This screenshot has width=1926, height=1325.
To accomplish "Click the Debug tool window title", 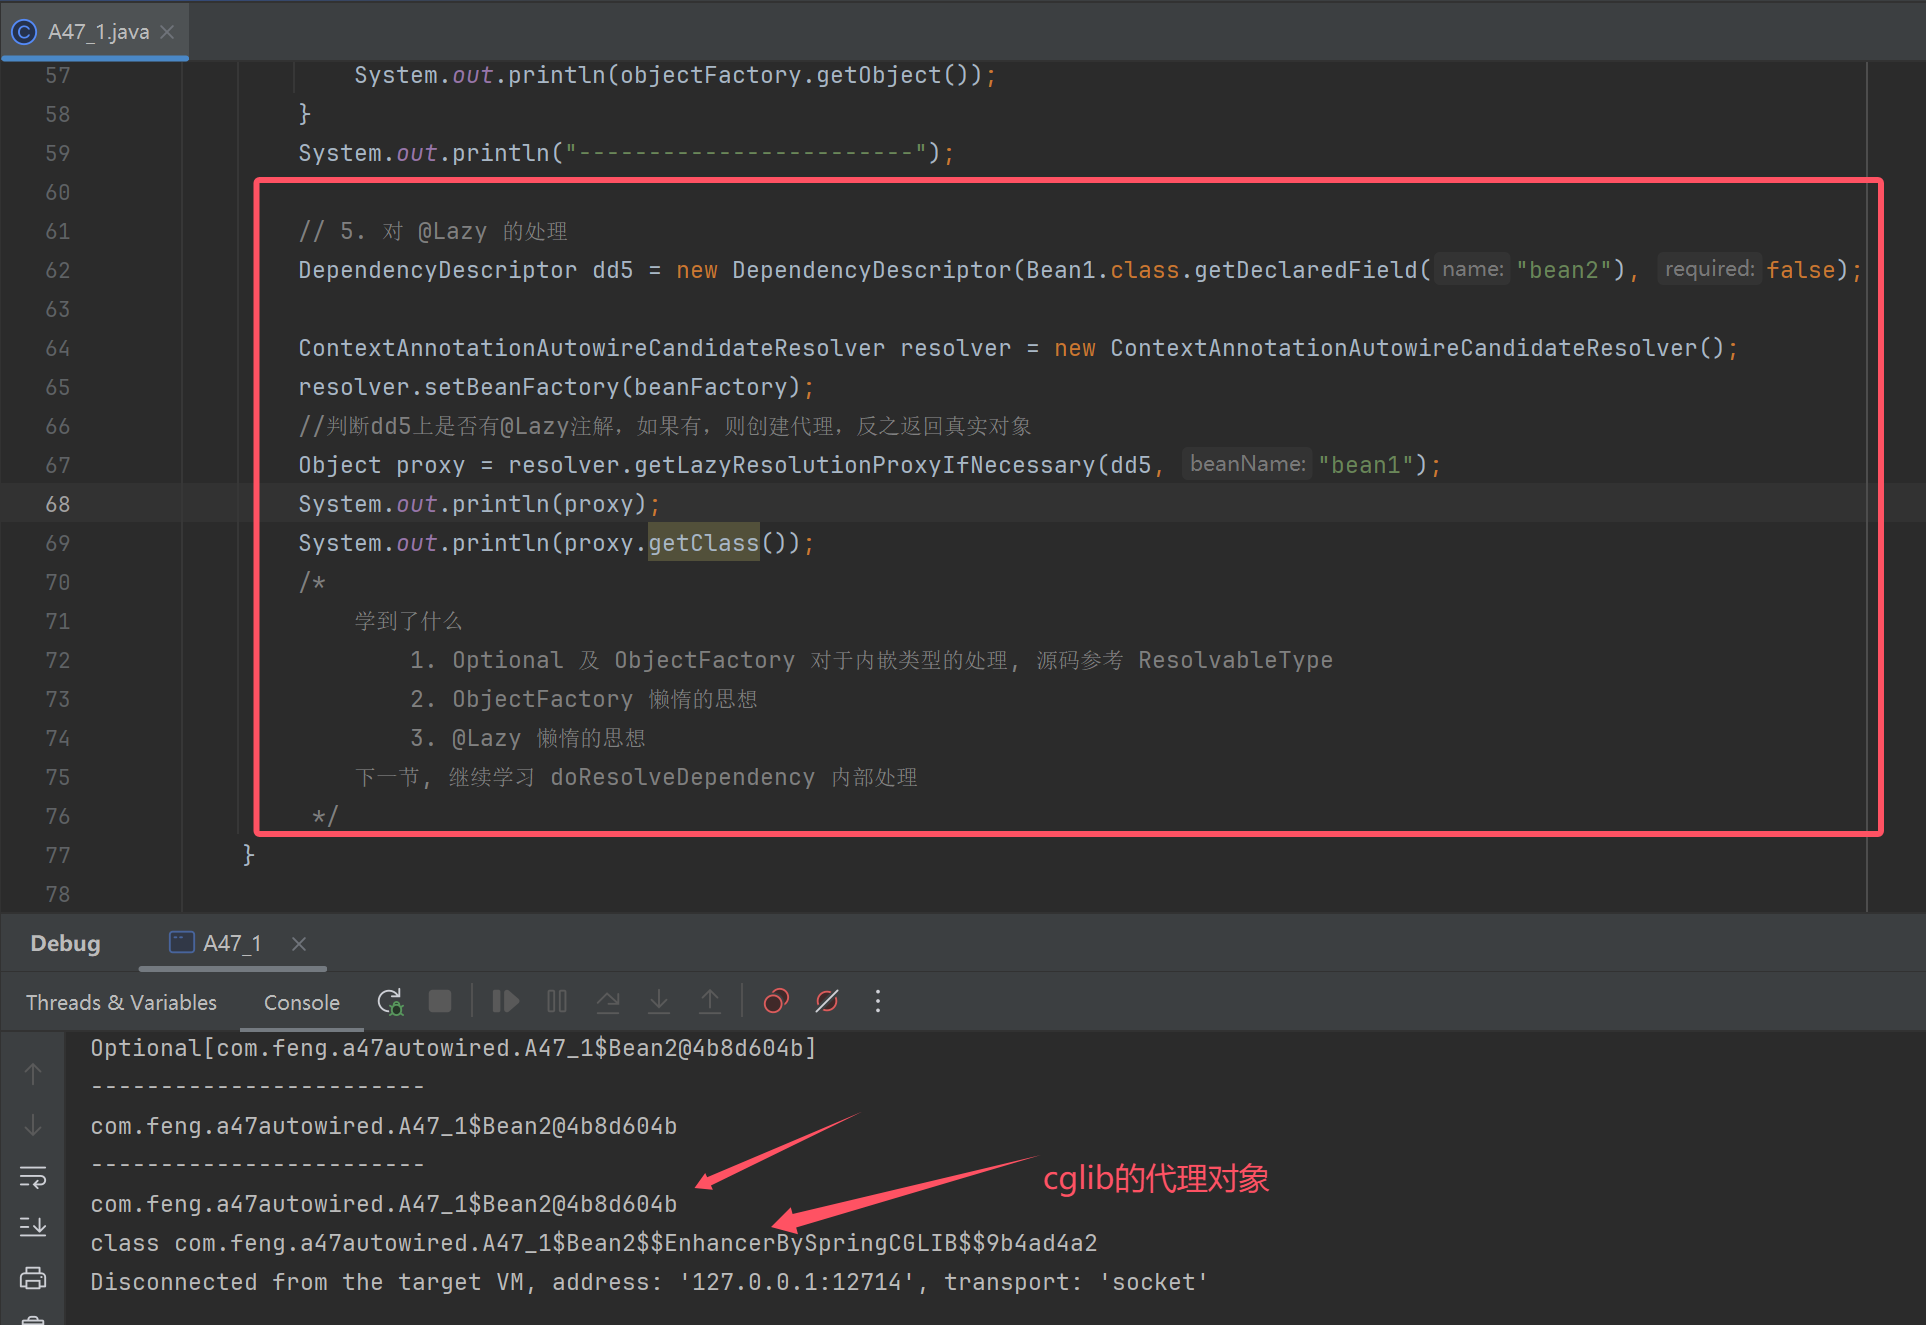I will click(65, 943).
